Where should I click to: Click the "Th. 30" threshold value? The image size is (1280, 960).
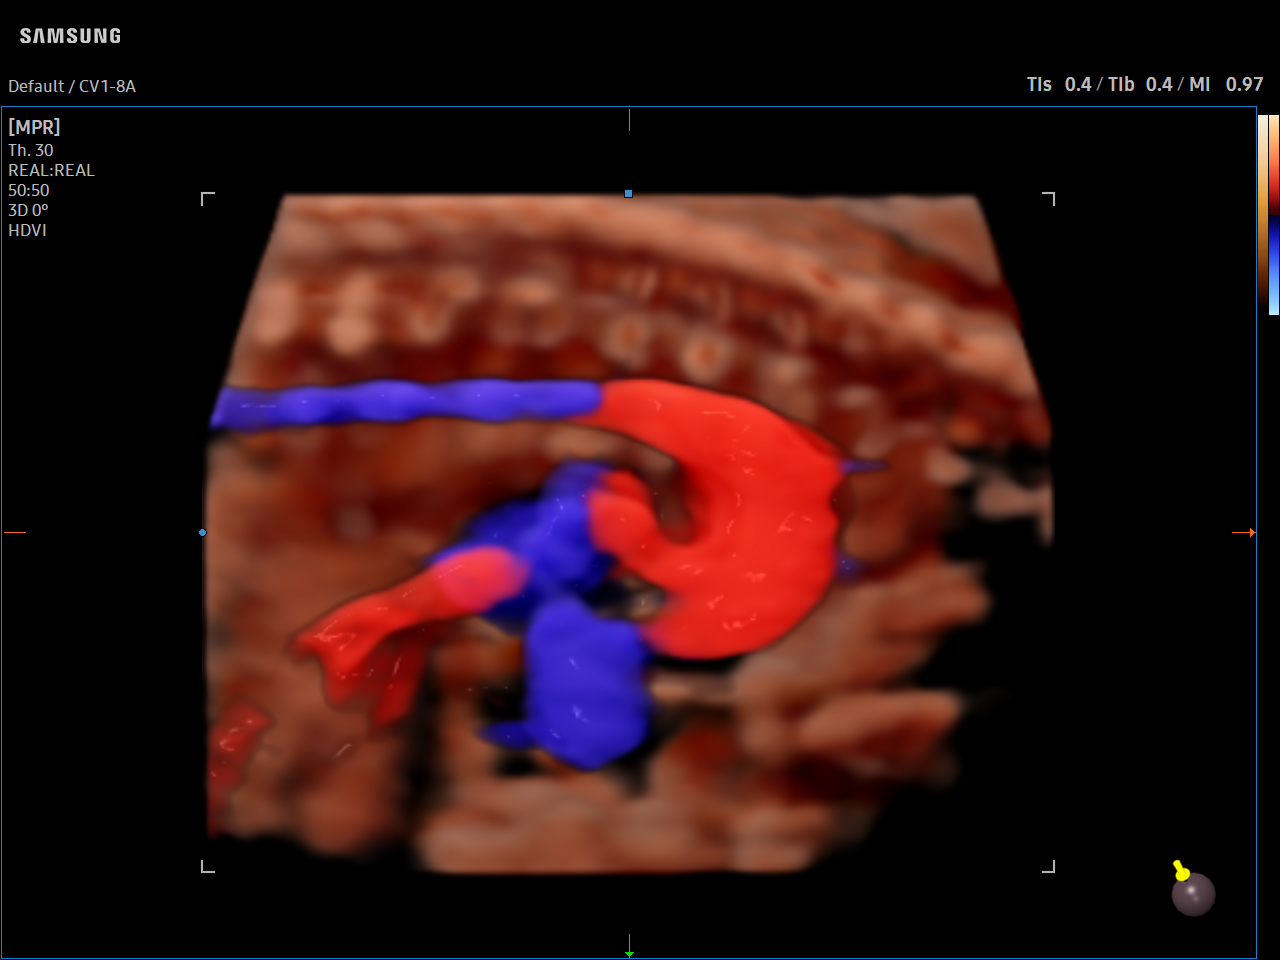pyautogui.click(x=31, y=150)
